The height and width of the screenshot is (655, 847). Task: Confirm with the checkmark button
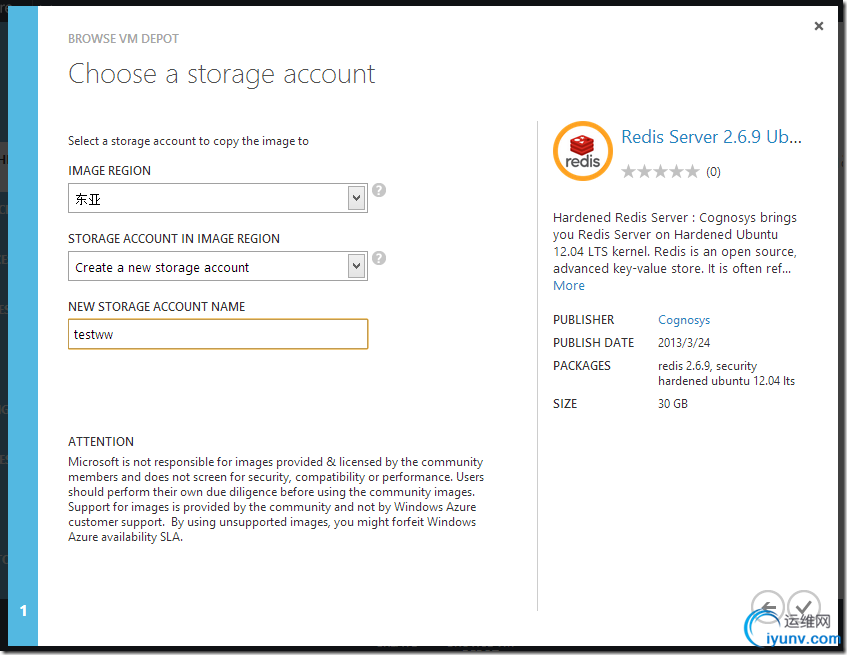803,606
